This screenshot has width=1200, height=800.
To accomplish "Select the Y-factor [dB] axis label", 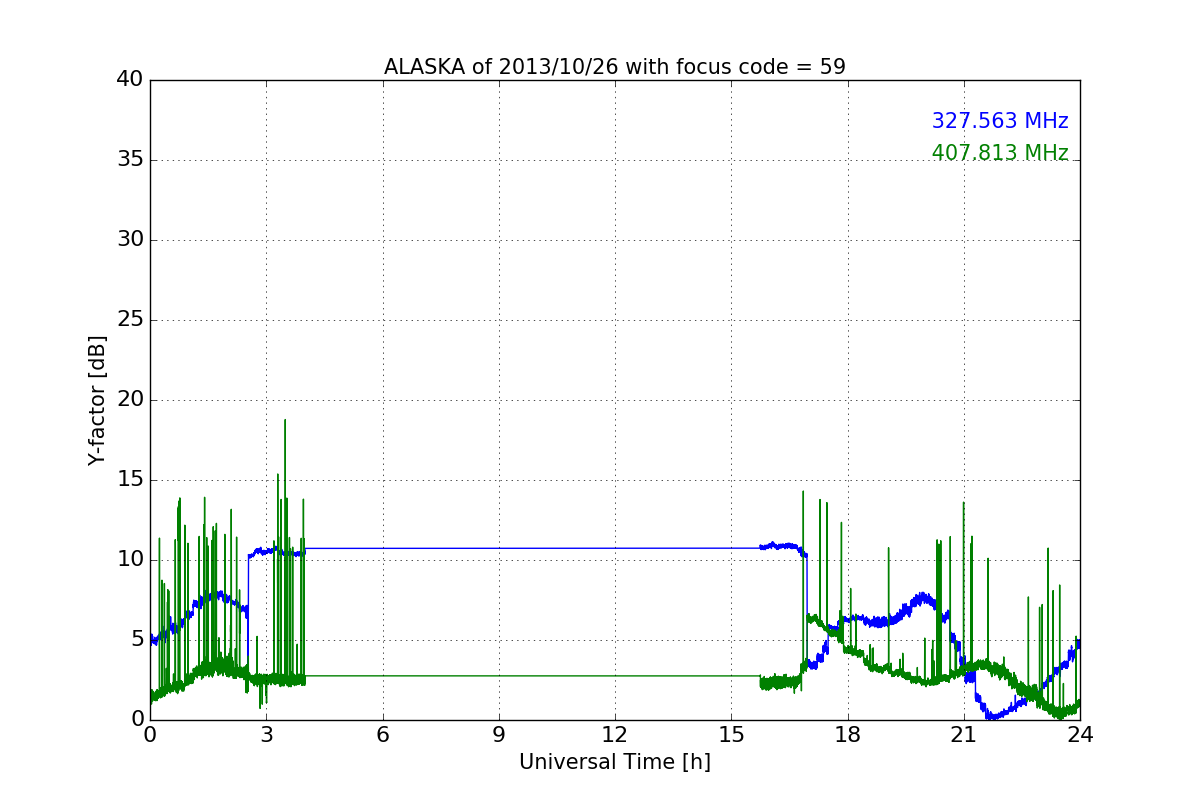I will pyautogui.click(x=97, y=400).
